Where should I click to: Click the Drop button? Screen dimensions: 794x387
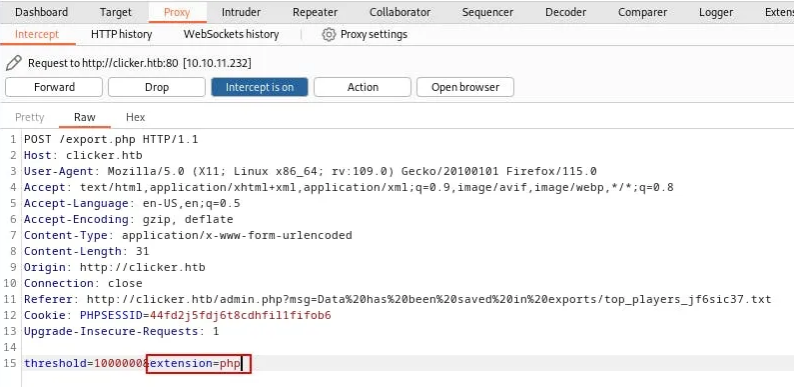click(156, 87)
